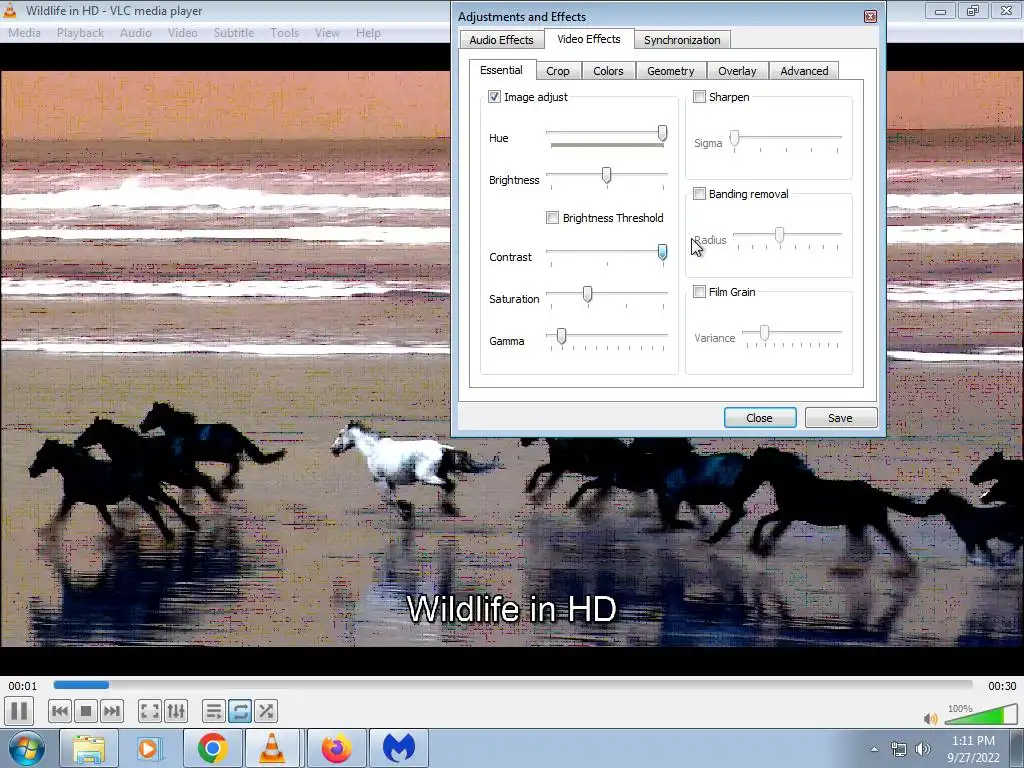Launch Firefox from taskbar
1024x768 pixels.
[x=336, y=748]
